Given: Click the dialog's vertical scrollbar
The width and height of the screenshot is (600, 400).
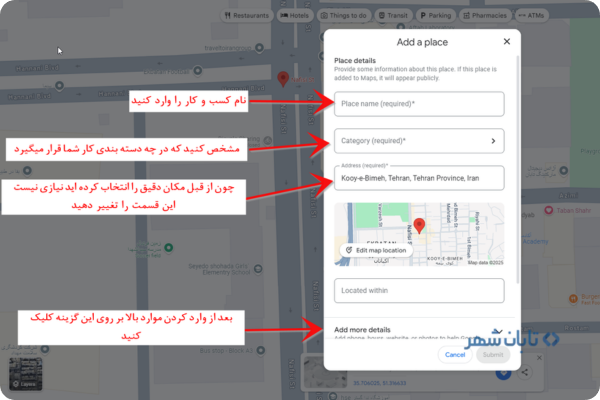Looking at the screenshot, I should coord(518,170).
